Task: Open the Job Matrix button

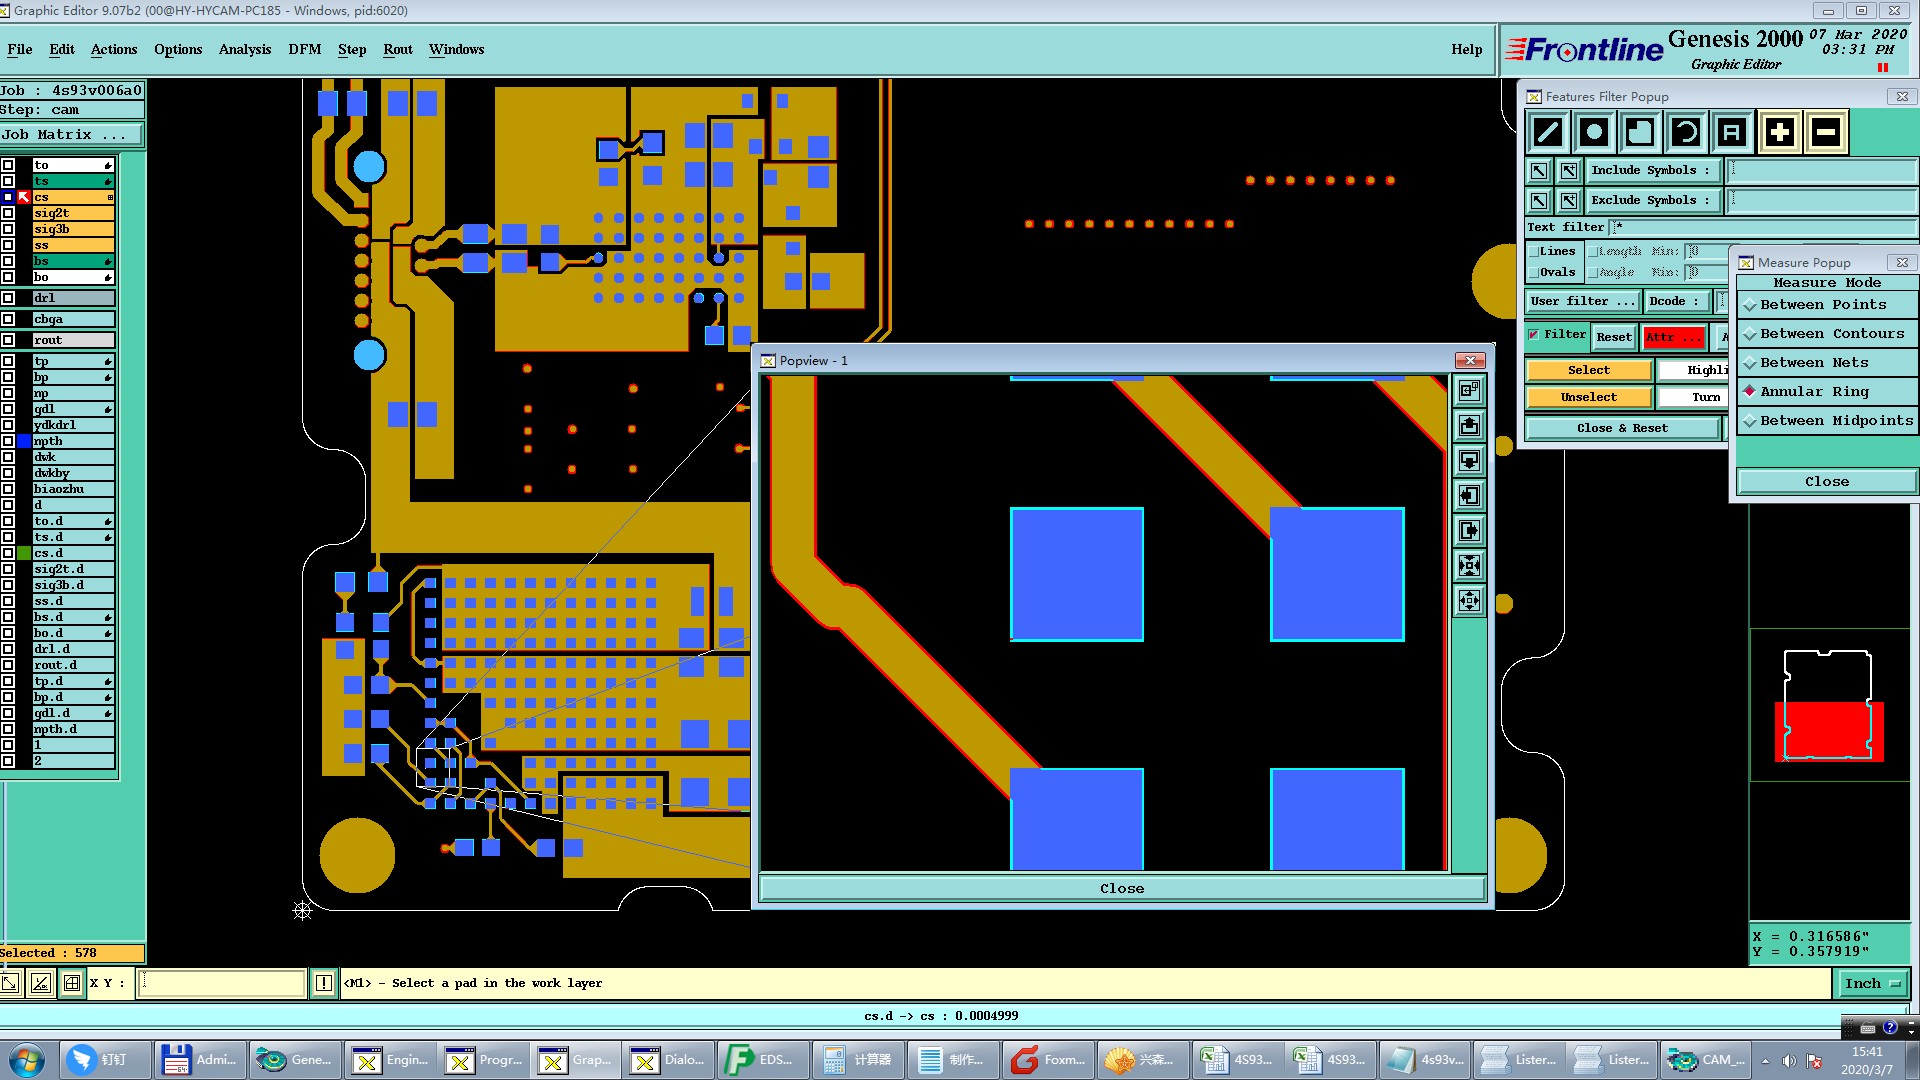Action: (70, 135)
